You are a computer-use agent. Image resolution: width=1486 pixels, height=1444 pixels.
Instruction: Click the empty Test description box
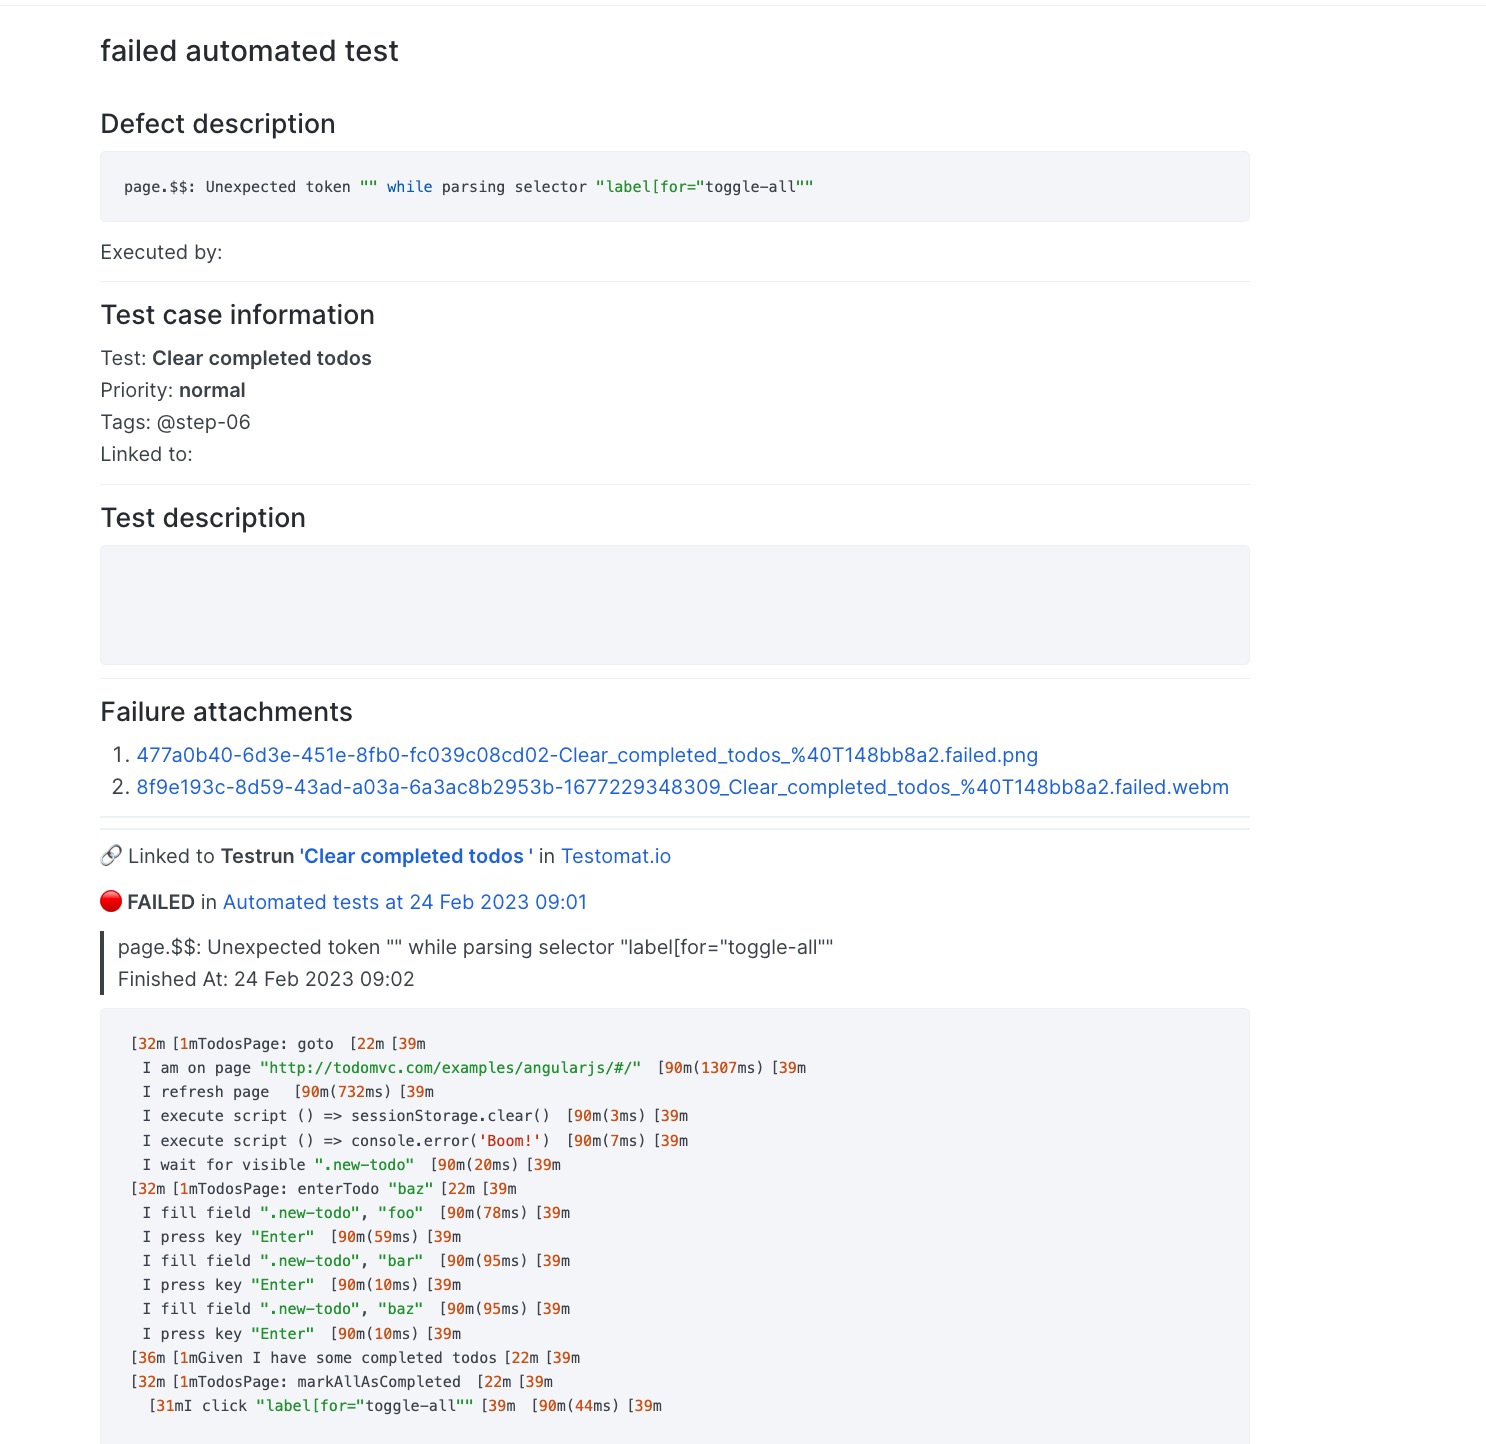point(674,605)
